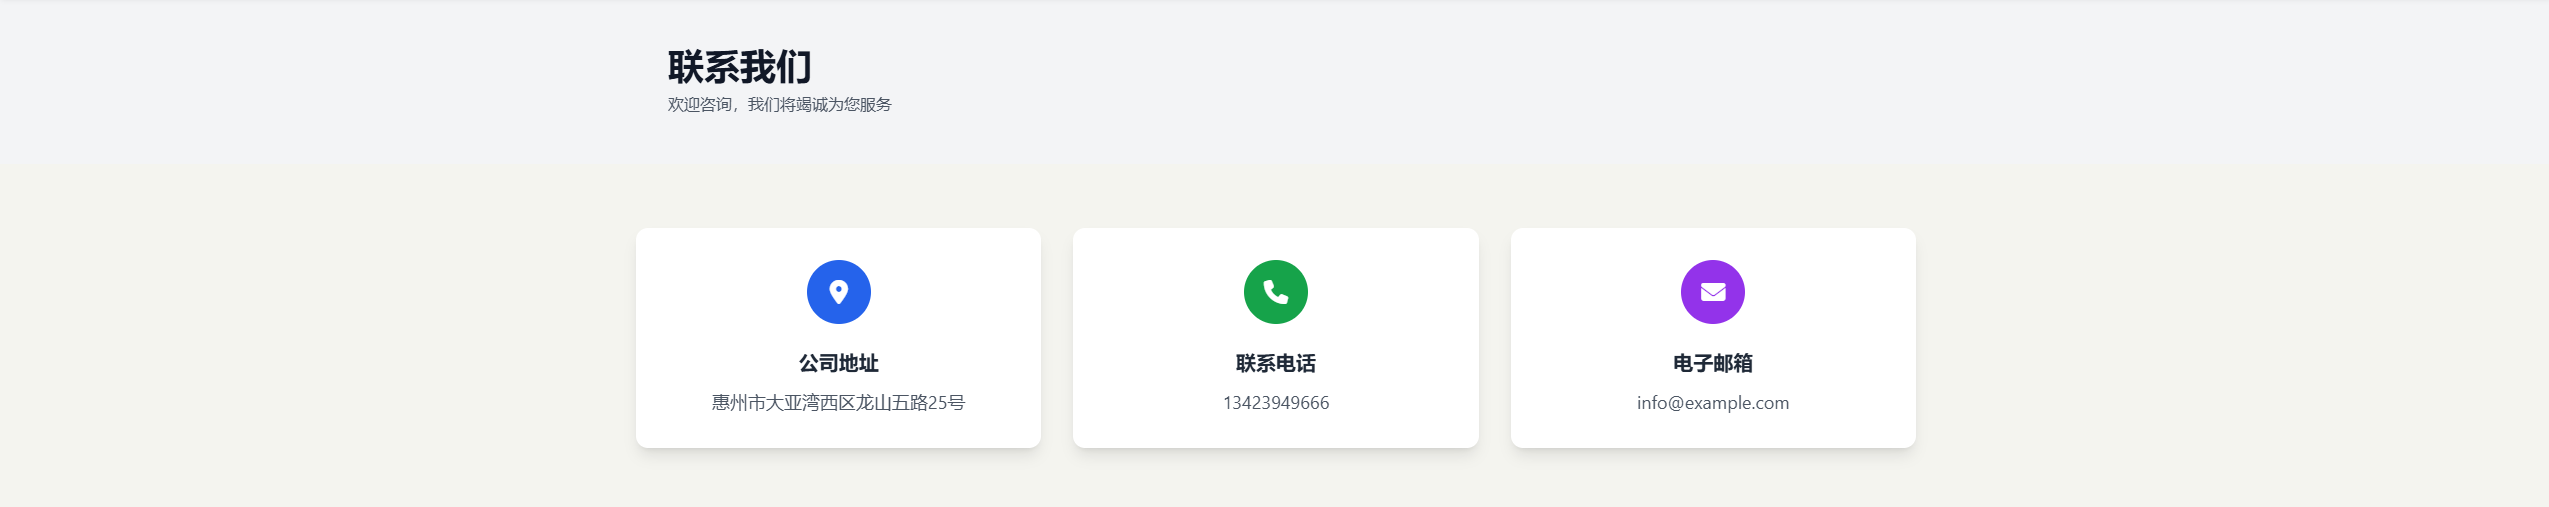Click the address 惠州市大亚湾西区龙山五路25号
Viewport: 2549px width, 507px height.
839,403
